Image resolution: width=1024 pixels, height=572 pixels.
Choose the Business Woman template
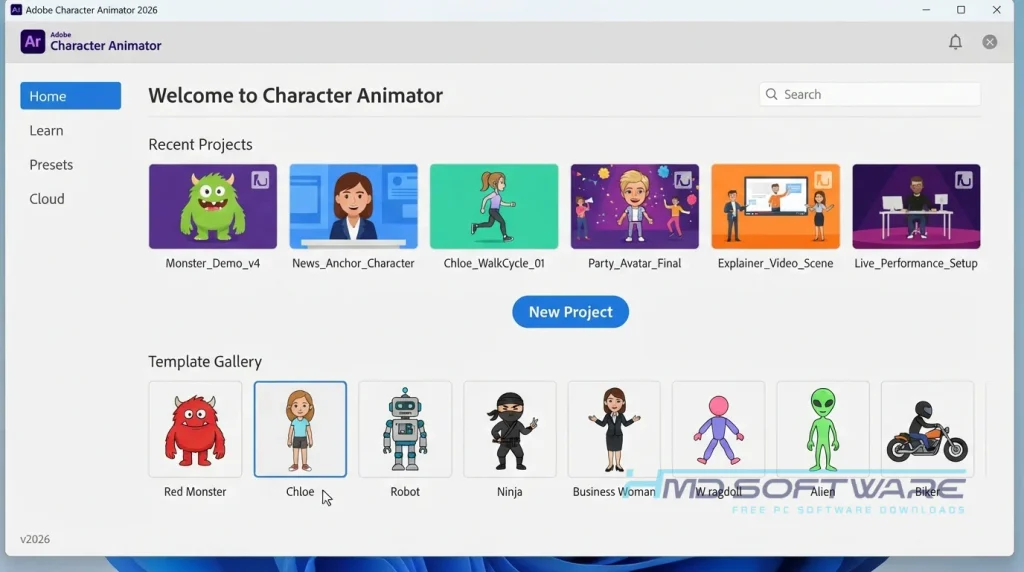614,429
